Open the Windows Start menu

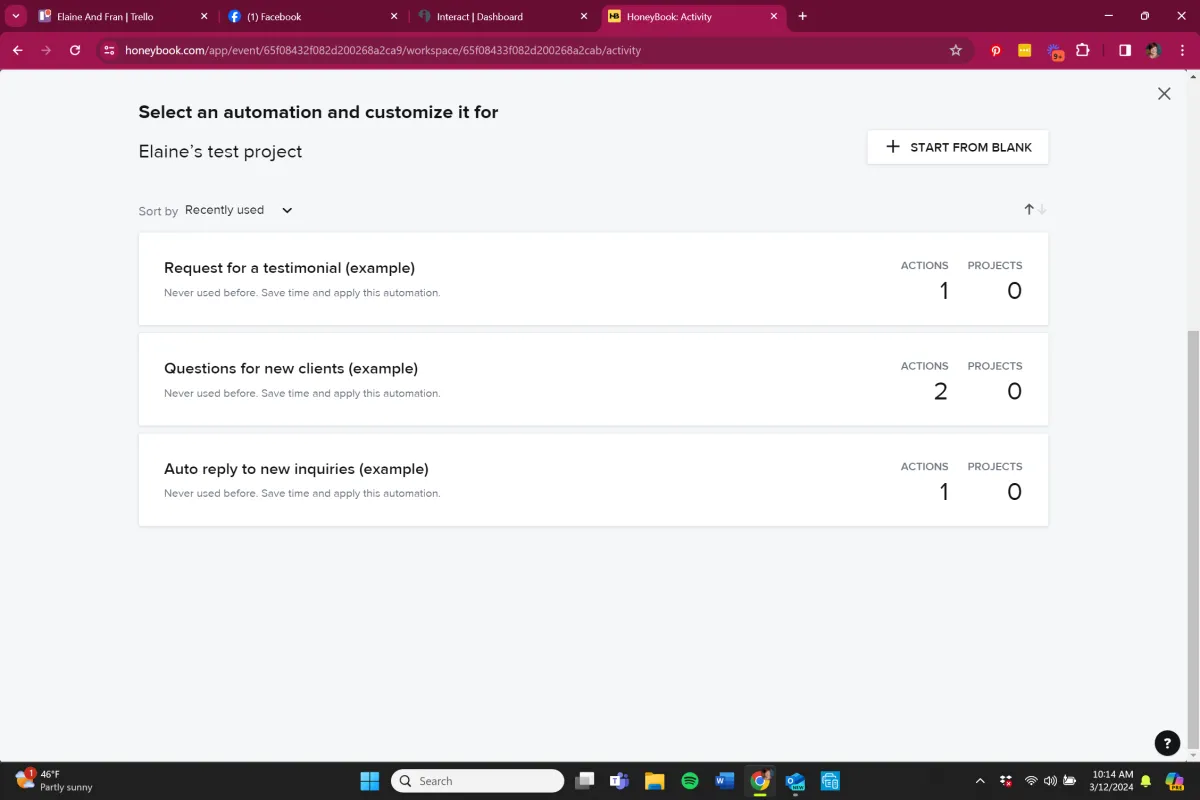(369, 781)
